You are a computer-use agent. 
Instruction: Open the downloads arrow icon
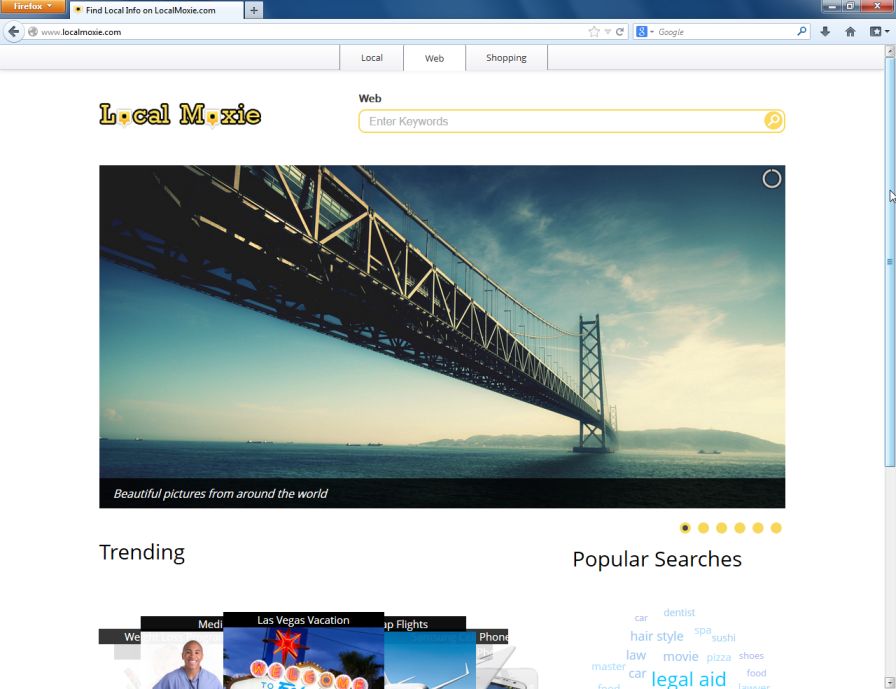pos(825,32)
